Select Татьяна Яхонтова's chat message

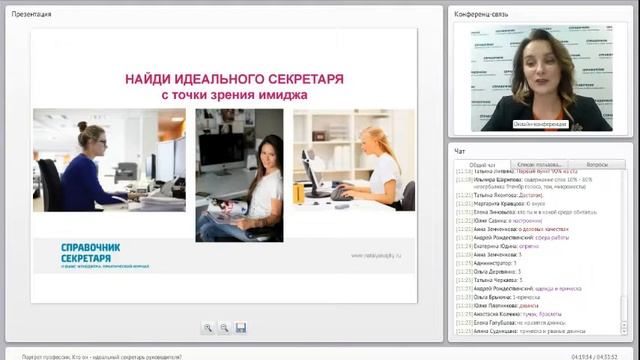point(500,195)
